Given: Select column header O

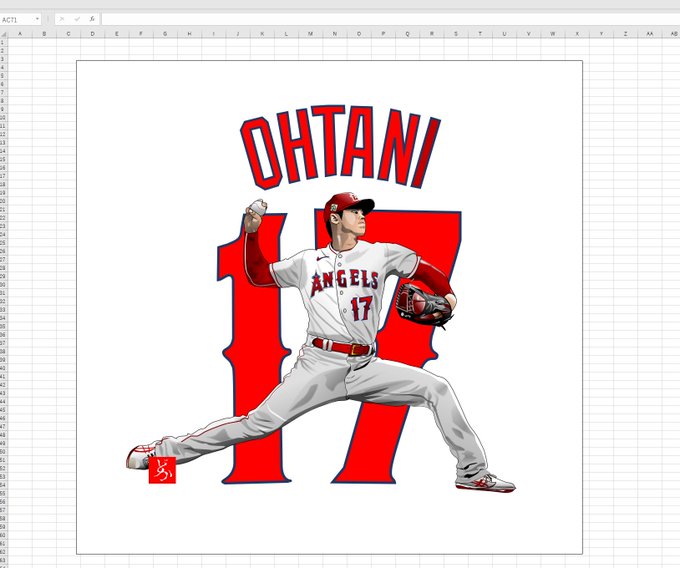Looking at the screenshot, I should [x=359, y=34].
